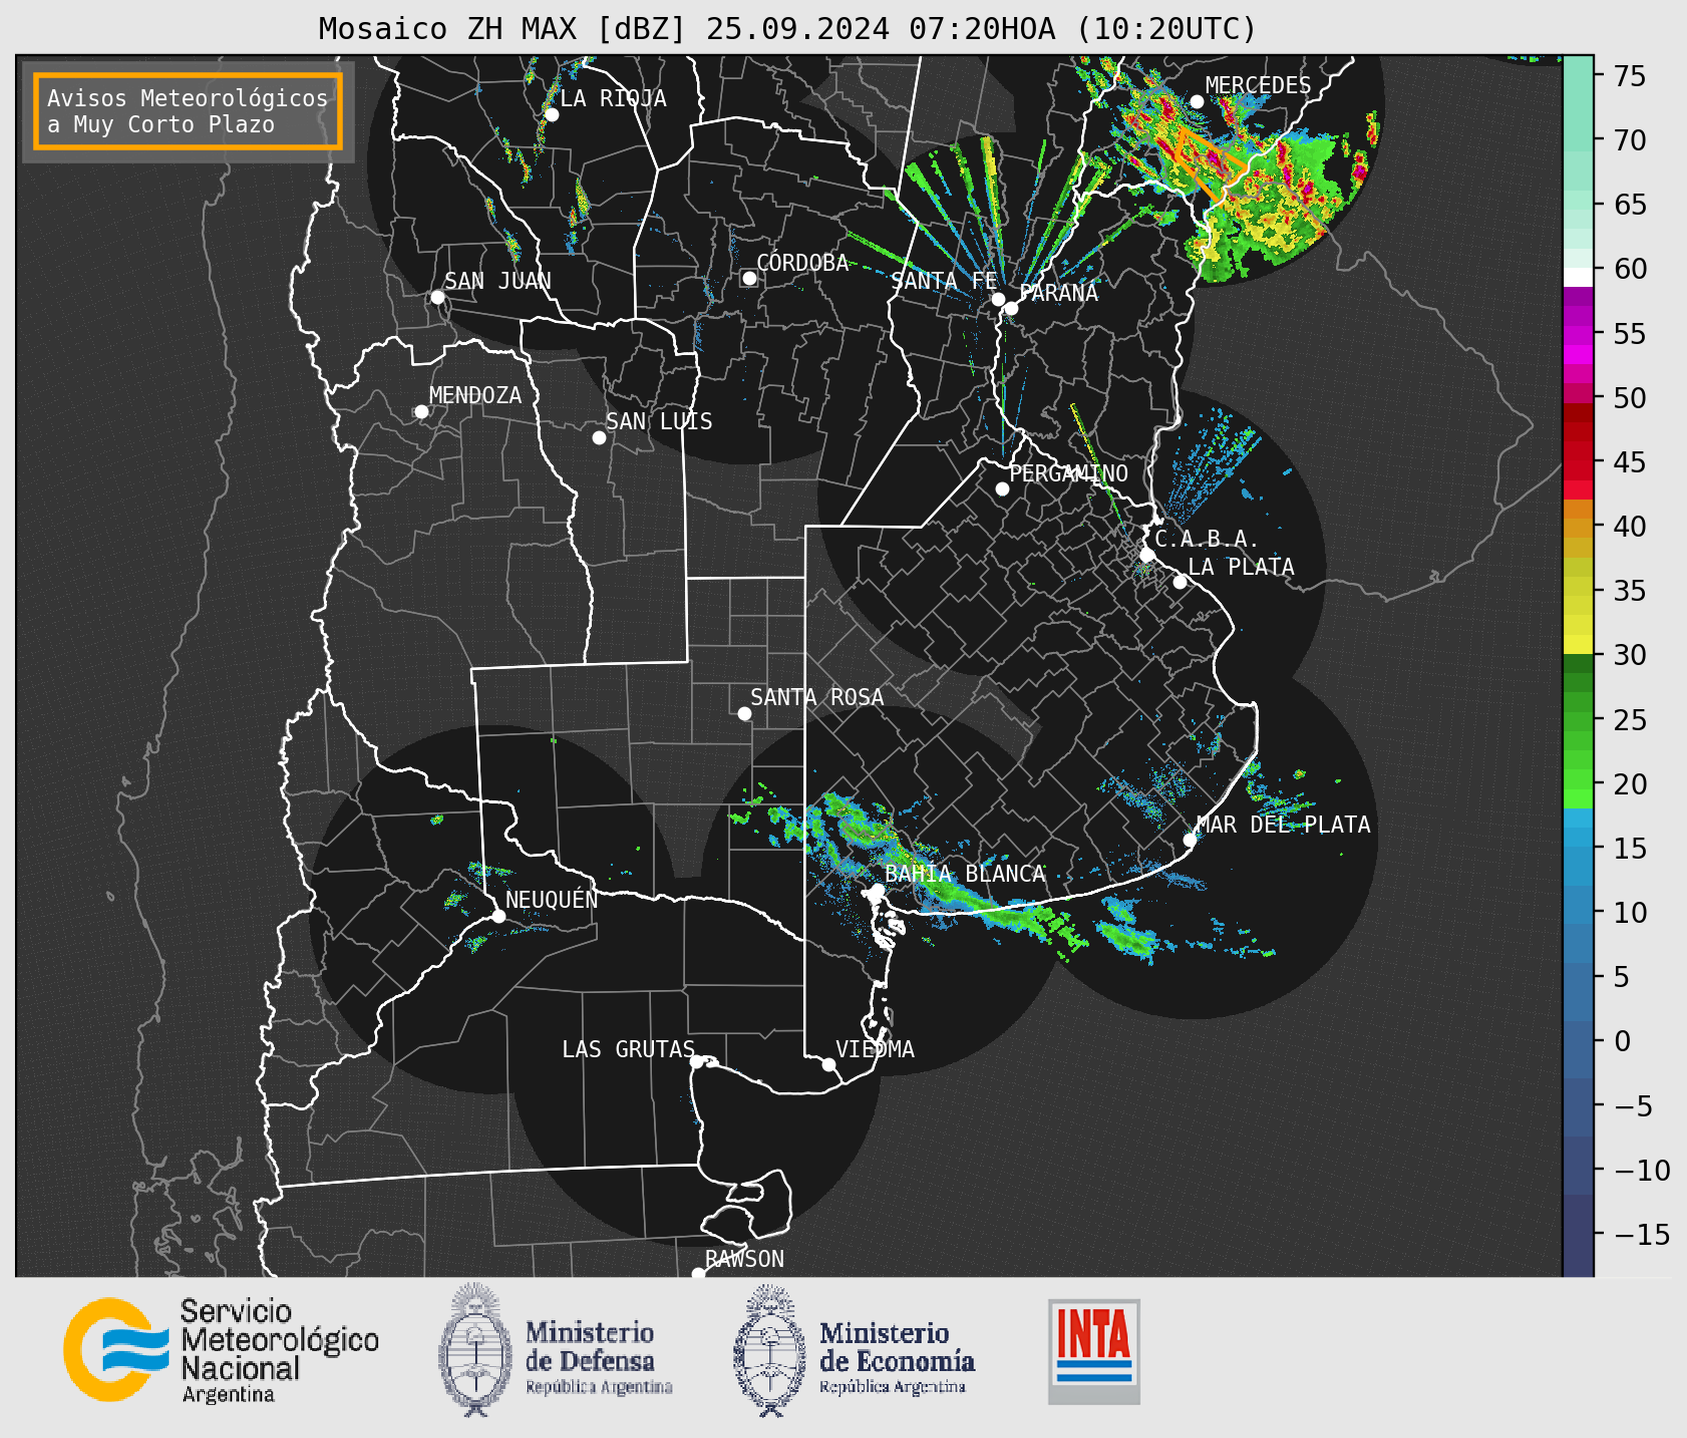Click the NEUQUÉN city marker dot

pyautogui.click(x=498, y=916)
